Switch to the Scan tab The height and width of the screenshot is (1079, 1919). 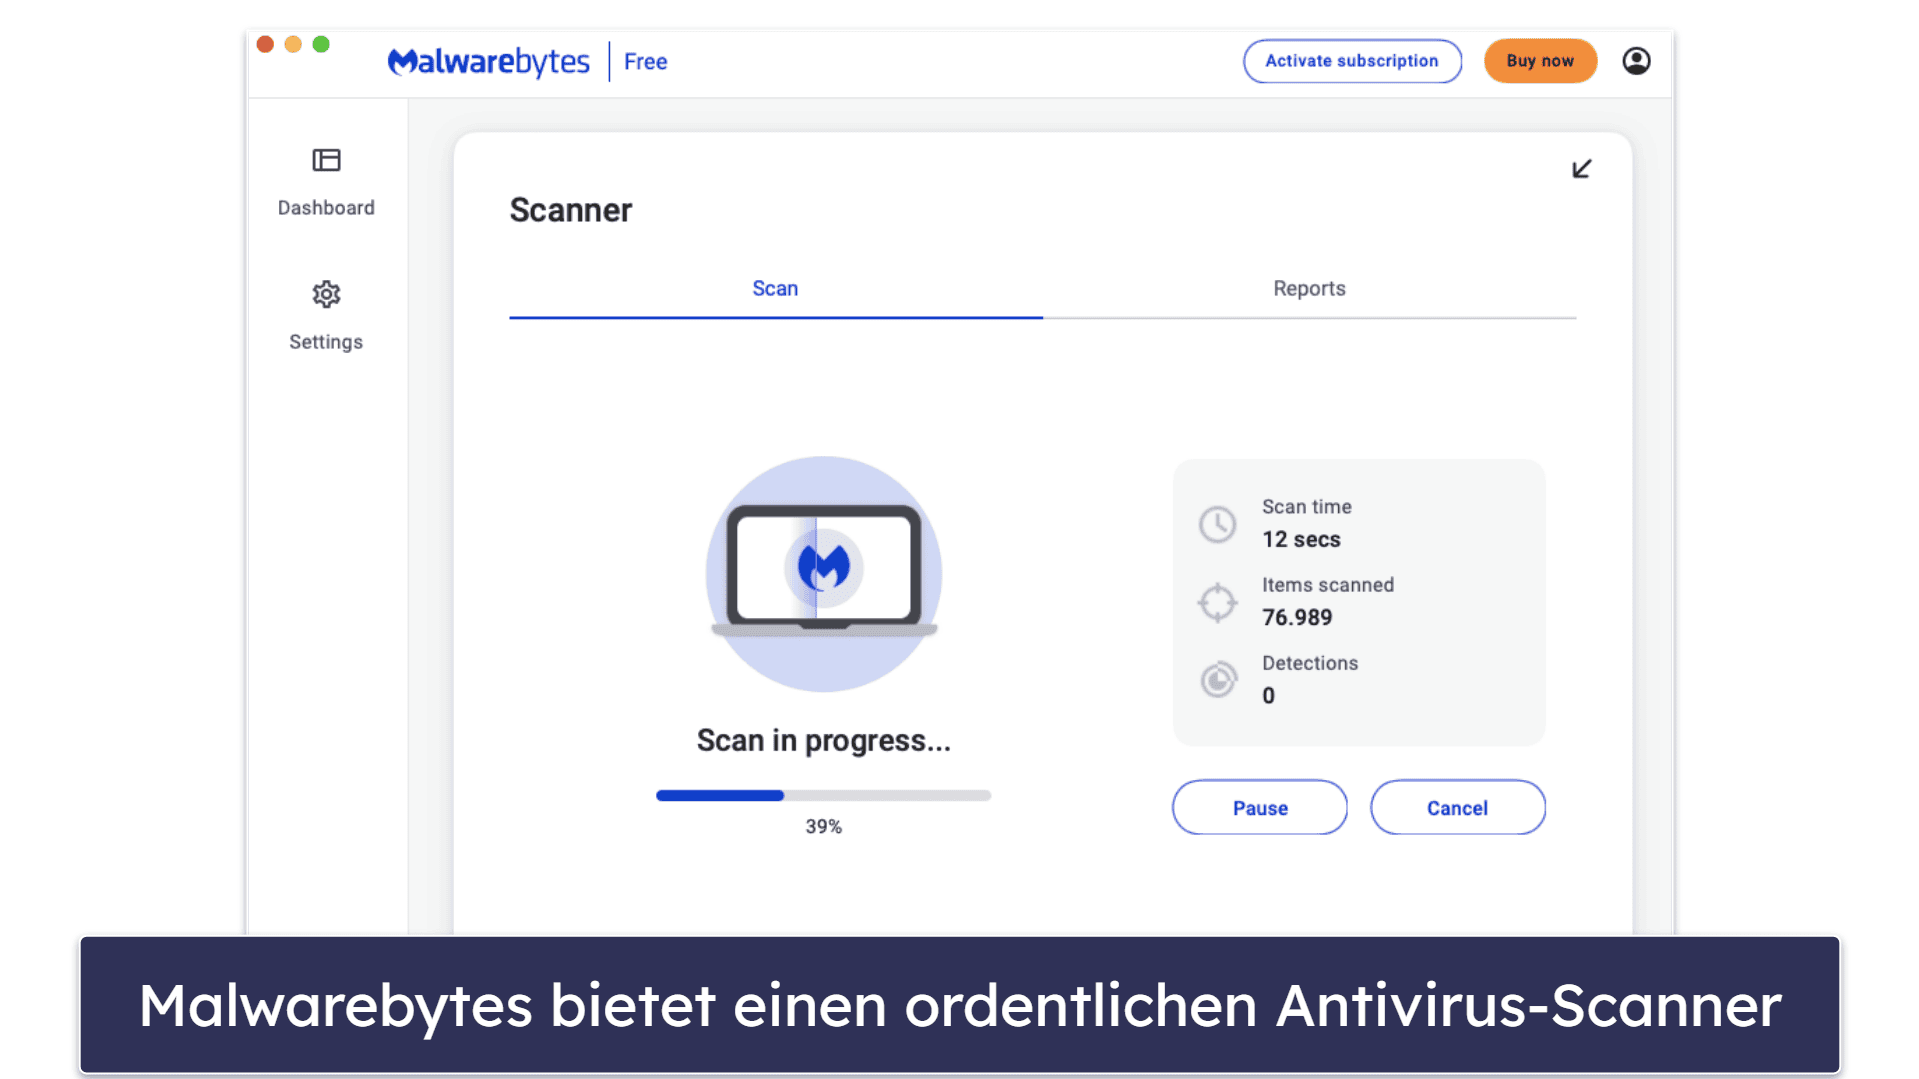(x=775, y=289)
